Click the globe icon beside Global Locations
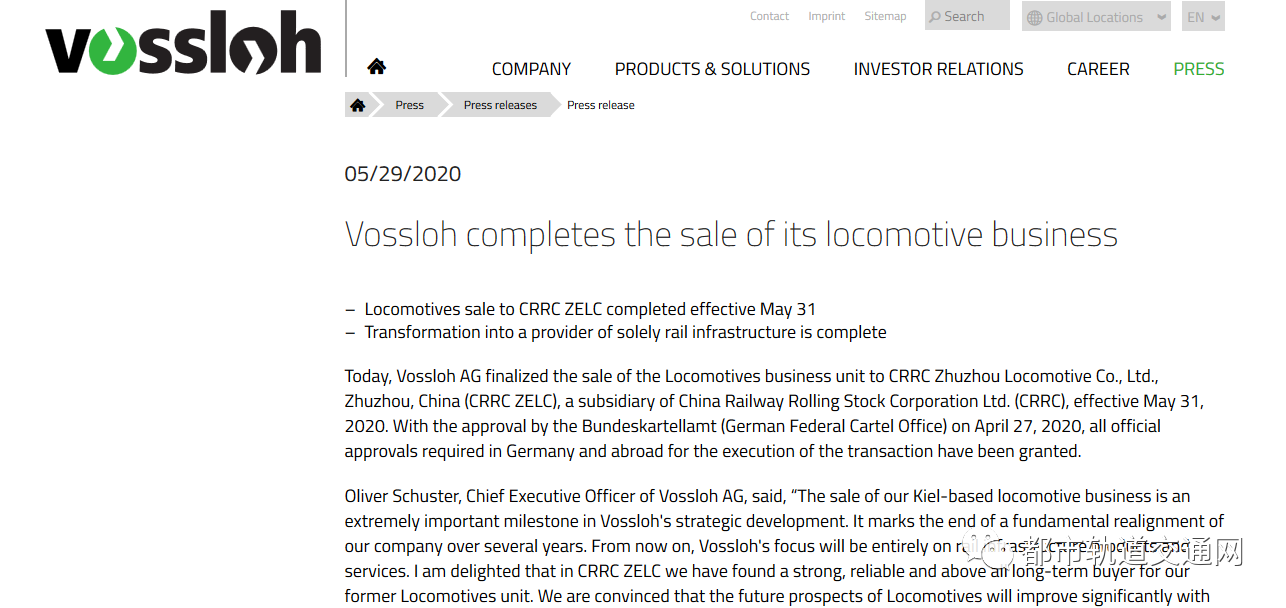The height and width of the screenshot is (608, 1286). (x=1034, y=17)
